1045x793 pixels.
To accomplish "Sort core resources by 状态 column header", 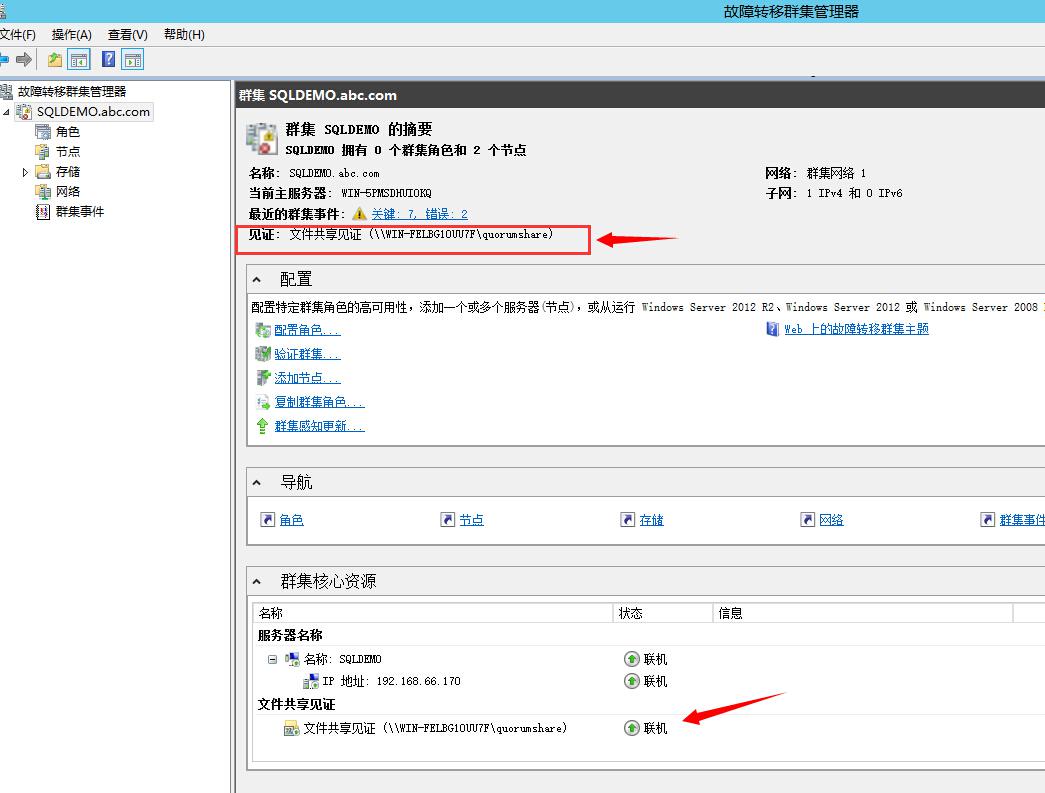I will [x=662, y=613].
